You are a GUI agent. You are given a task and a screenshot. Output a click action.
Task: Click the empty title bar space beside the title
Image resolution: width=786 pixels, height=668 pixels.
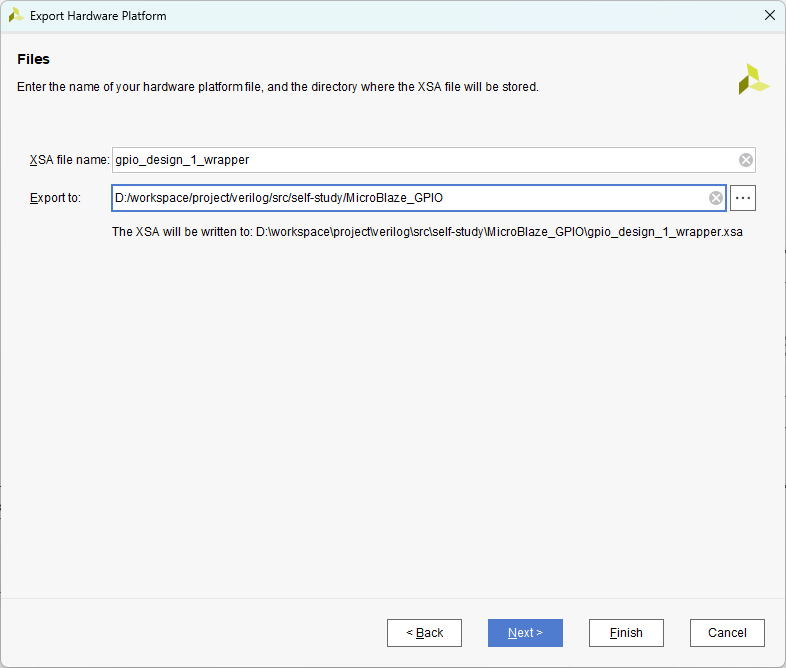450,16
